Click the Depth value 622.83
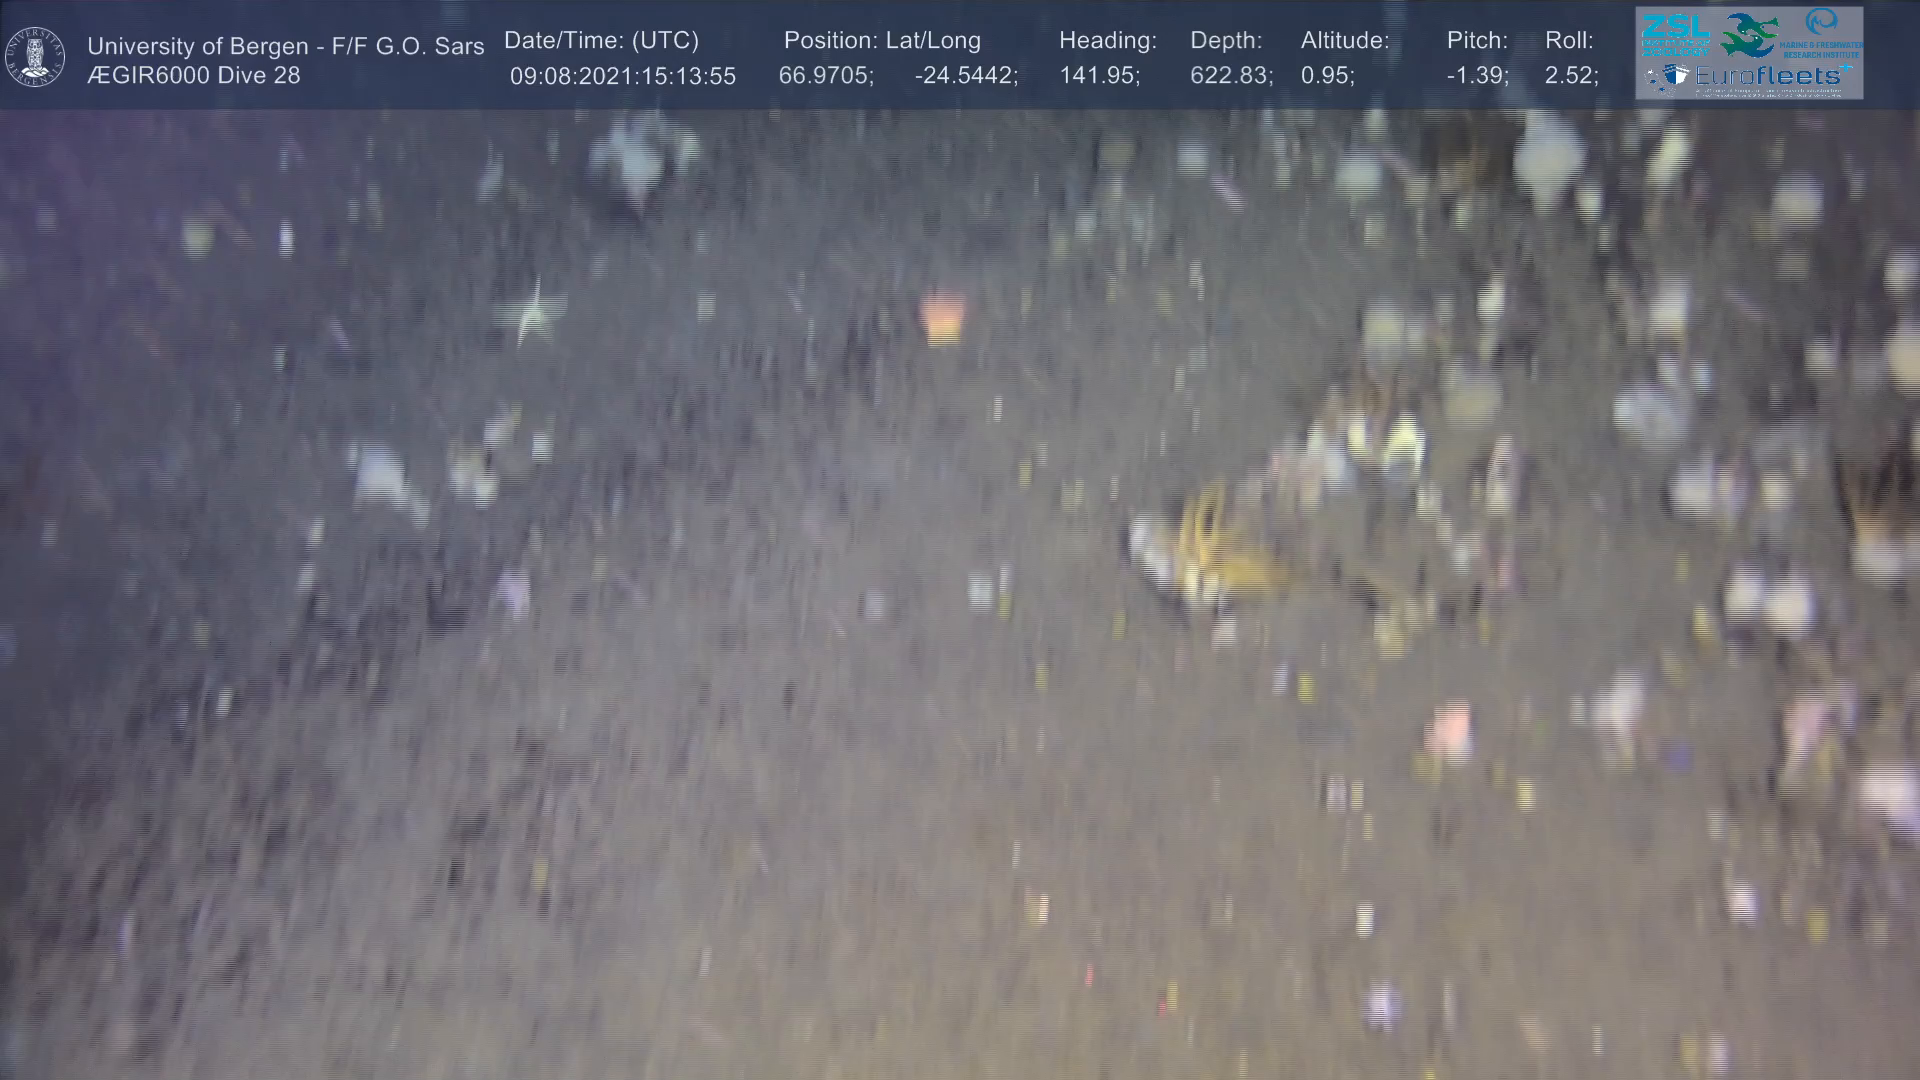Screen dimensions: 1920x1080 [1230, 76]
